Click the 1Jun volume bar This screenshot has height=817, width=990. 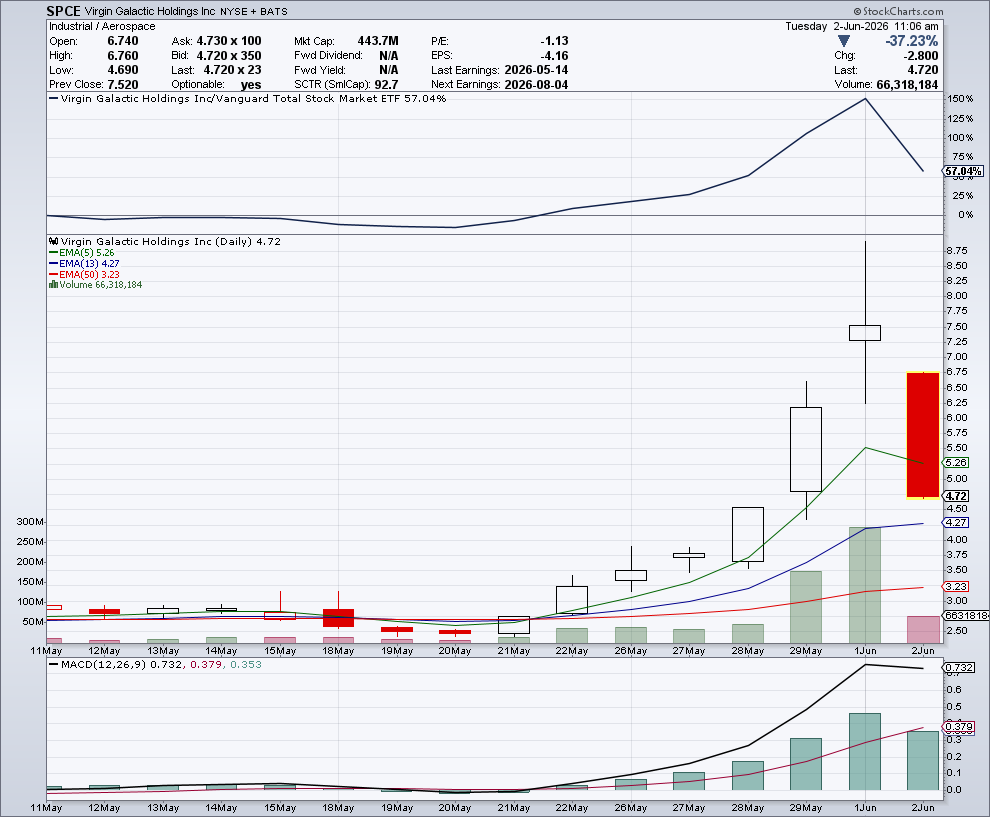click(x=865, y=585)
